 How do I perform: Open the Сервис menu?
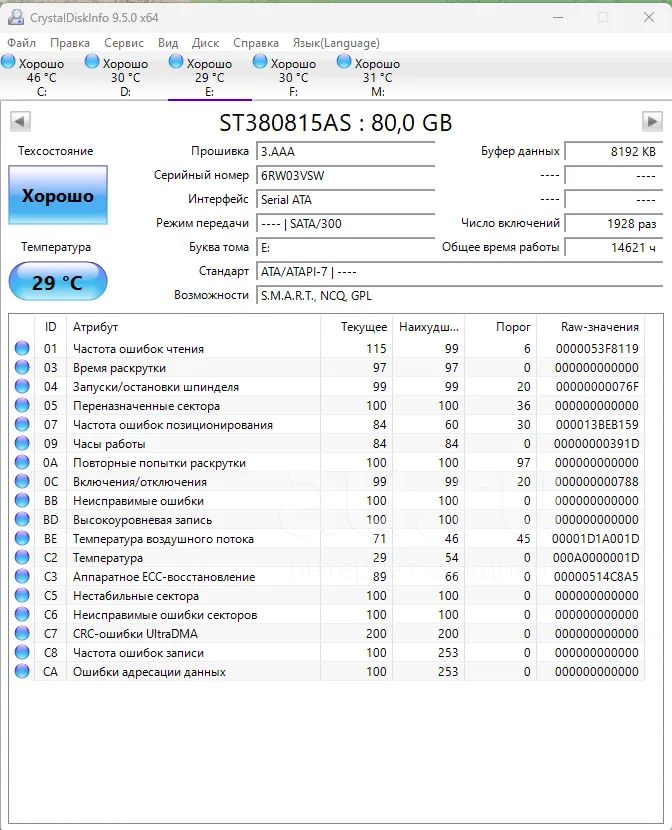tap(124, 43)
